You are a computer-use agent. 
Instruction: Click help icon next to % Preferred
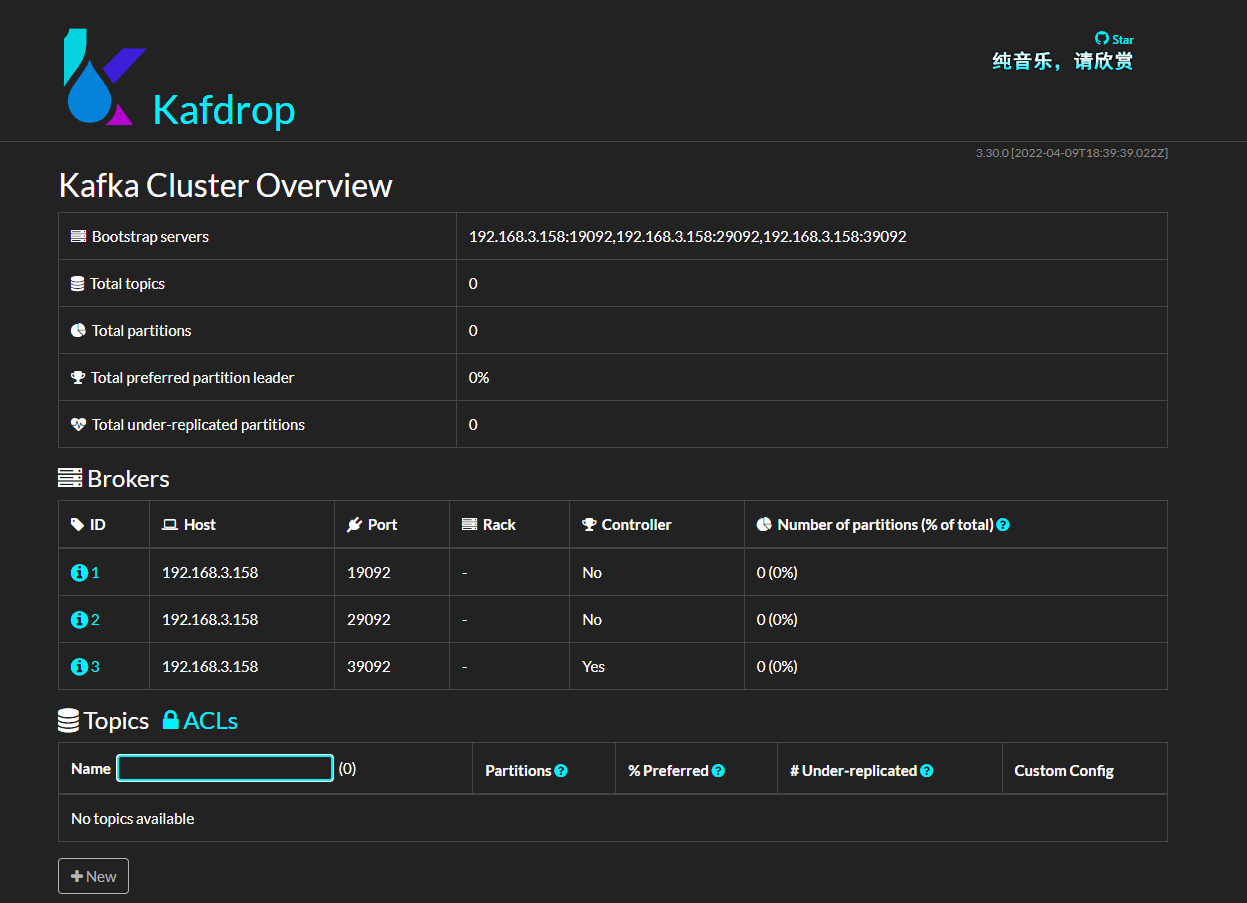[x=718, y=771]
